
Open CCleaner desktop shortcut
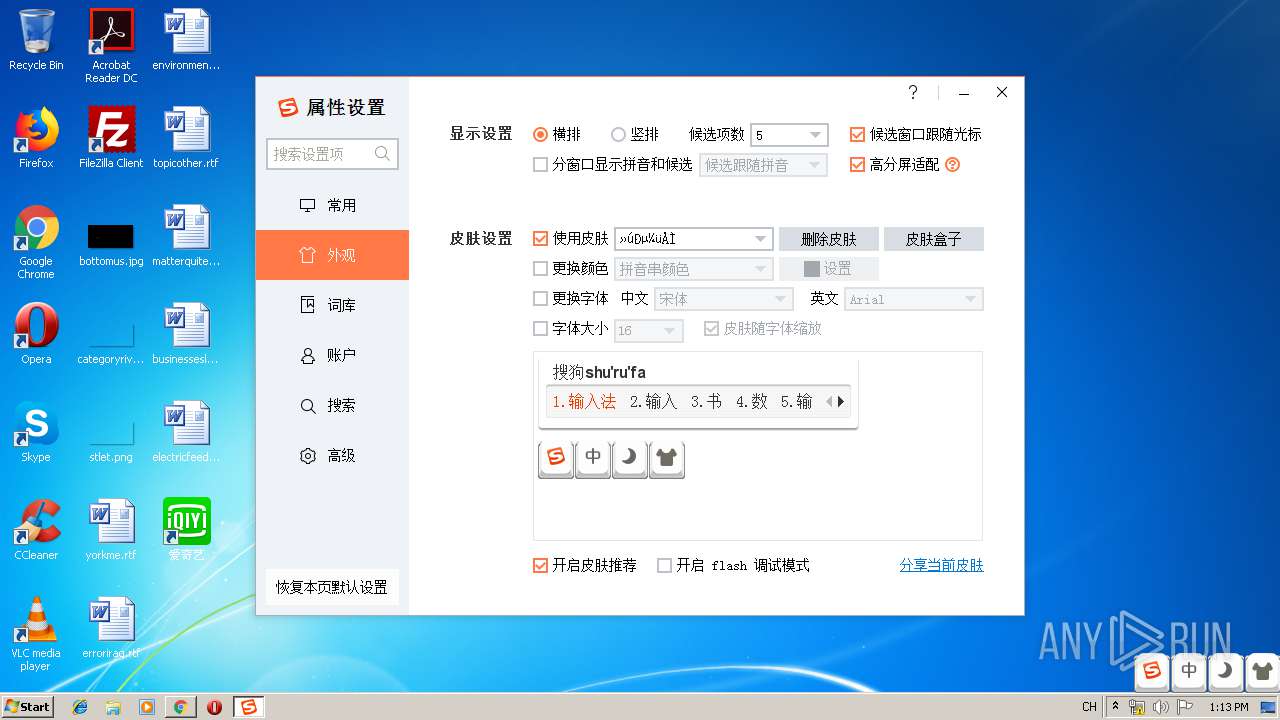[36, 530]
